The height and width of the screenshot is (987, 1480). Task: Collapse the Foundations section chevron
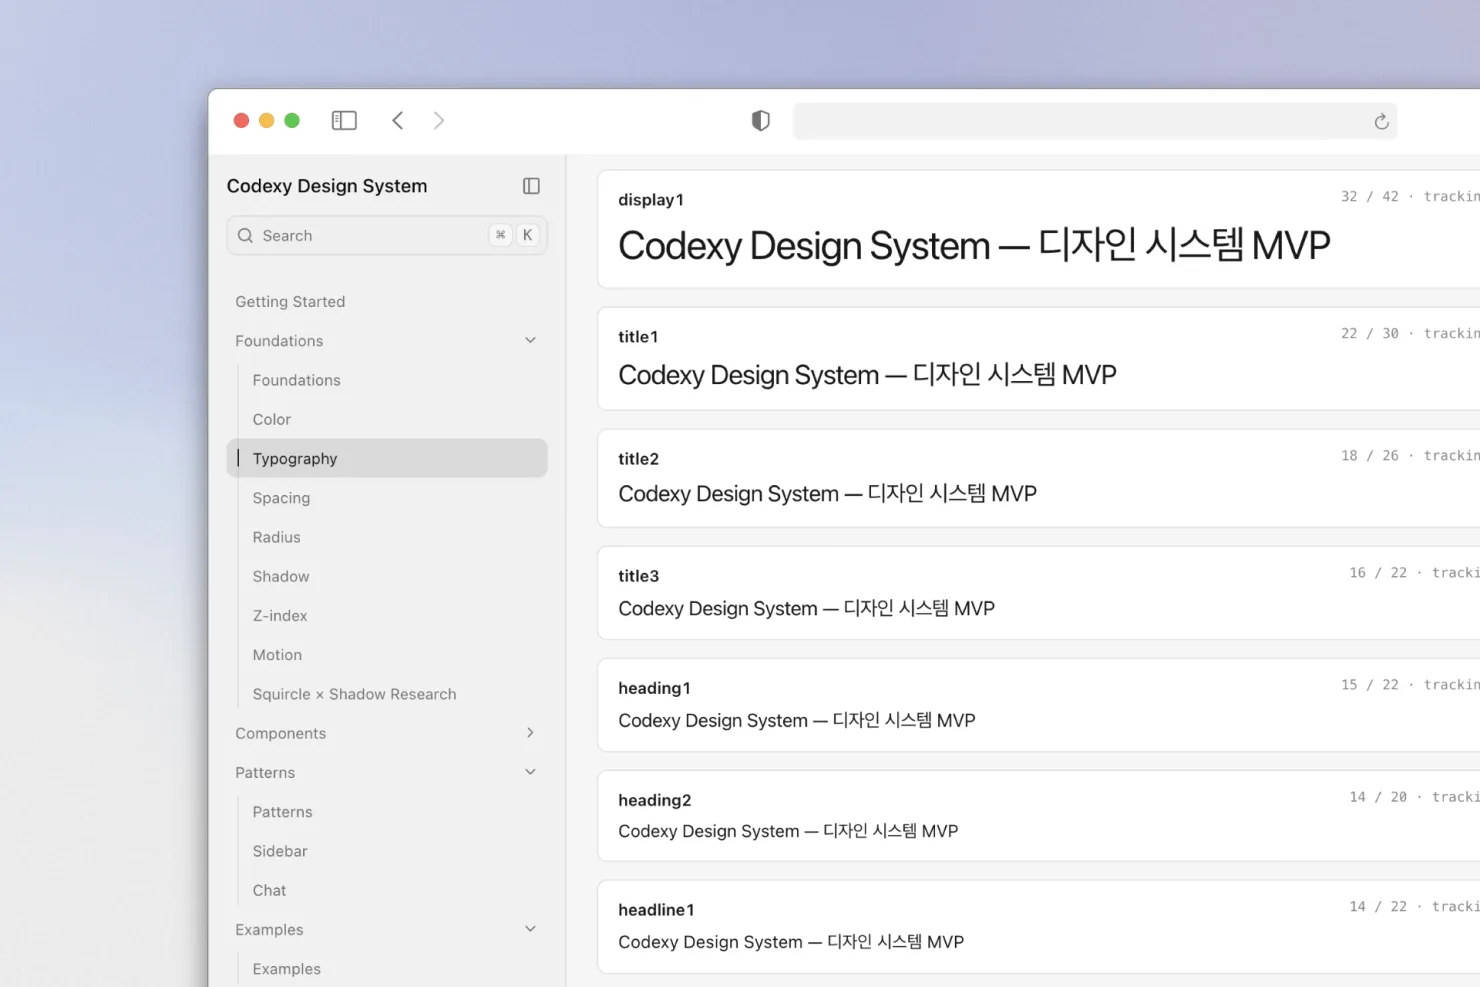pos(530,341)
